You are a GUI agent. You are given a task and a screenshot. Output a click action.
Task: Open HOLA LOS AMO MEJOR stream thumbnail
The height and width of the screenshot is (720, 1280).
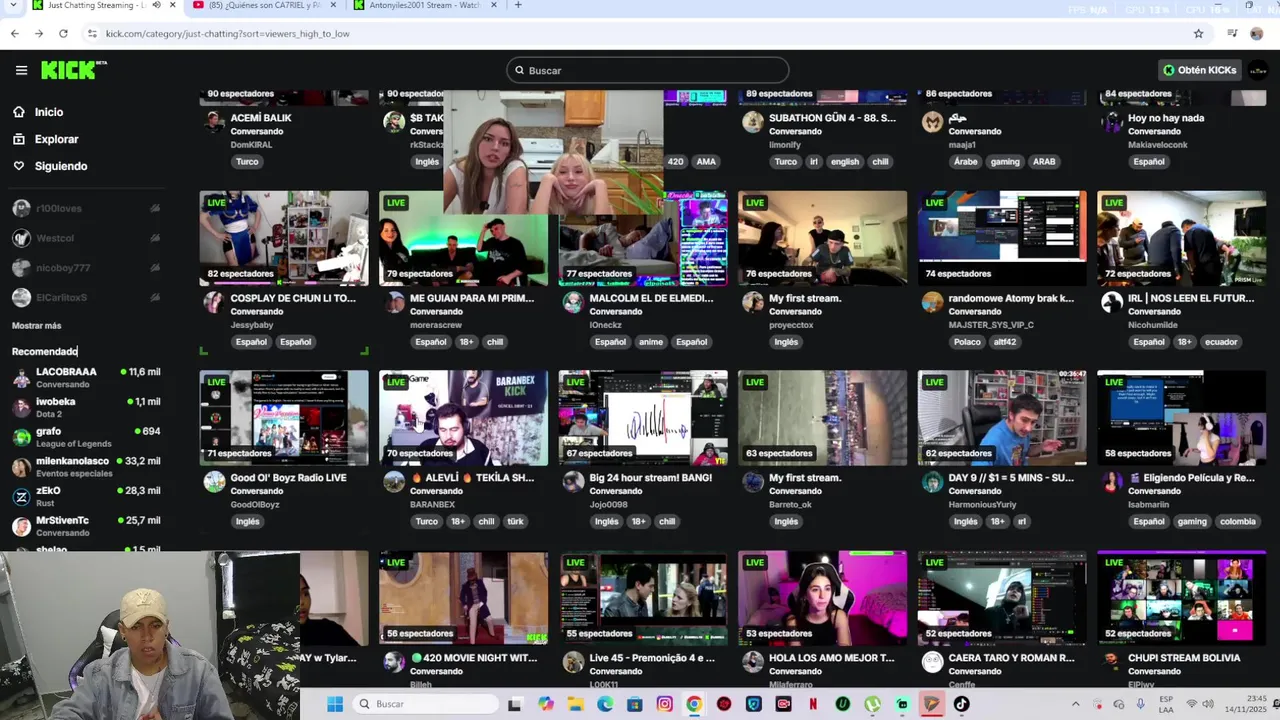click(x=822, y=598)
